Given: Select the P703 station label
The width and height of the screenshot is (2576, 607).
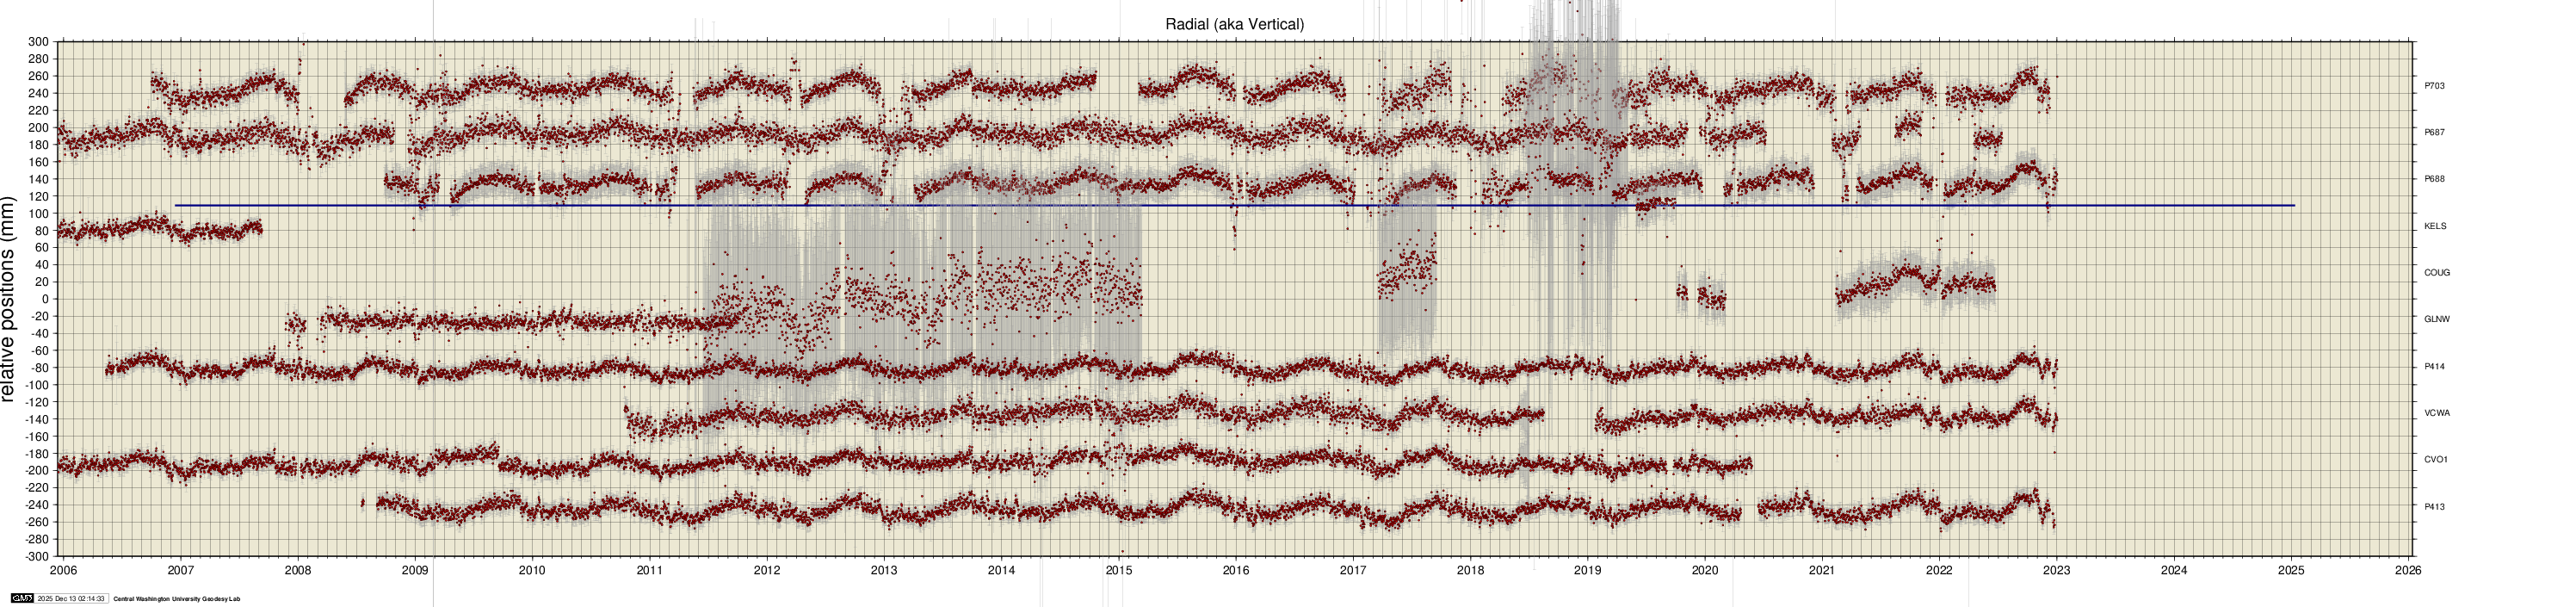Looking at the screenshot, I should [2434, 86].
